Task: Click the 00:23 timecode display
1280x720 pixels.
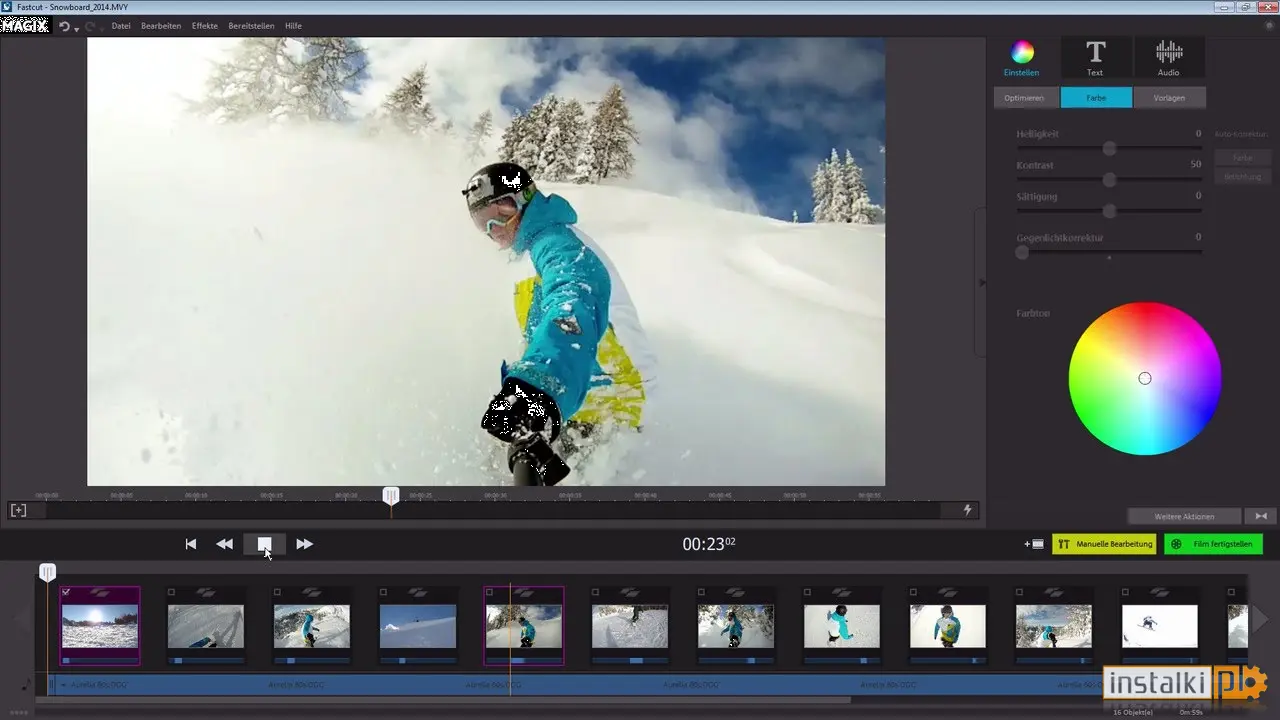Action: coord(709,544)
